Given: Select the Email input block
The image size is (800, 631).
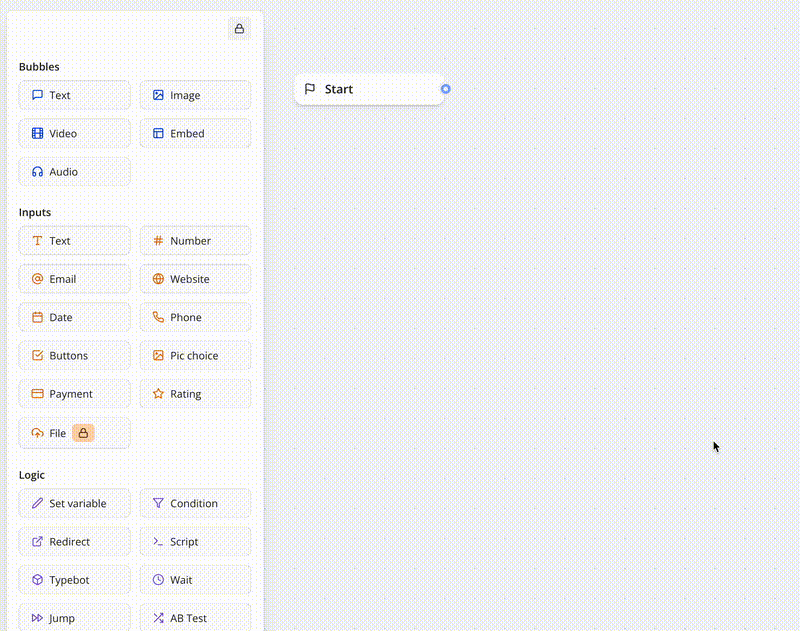Looking at the screenshot, I should (x=74, y=279).
